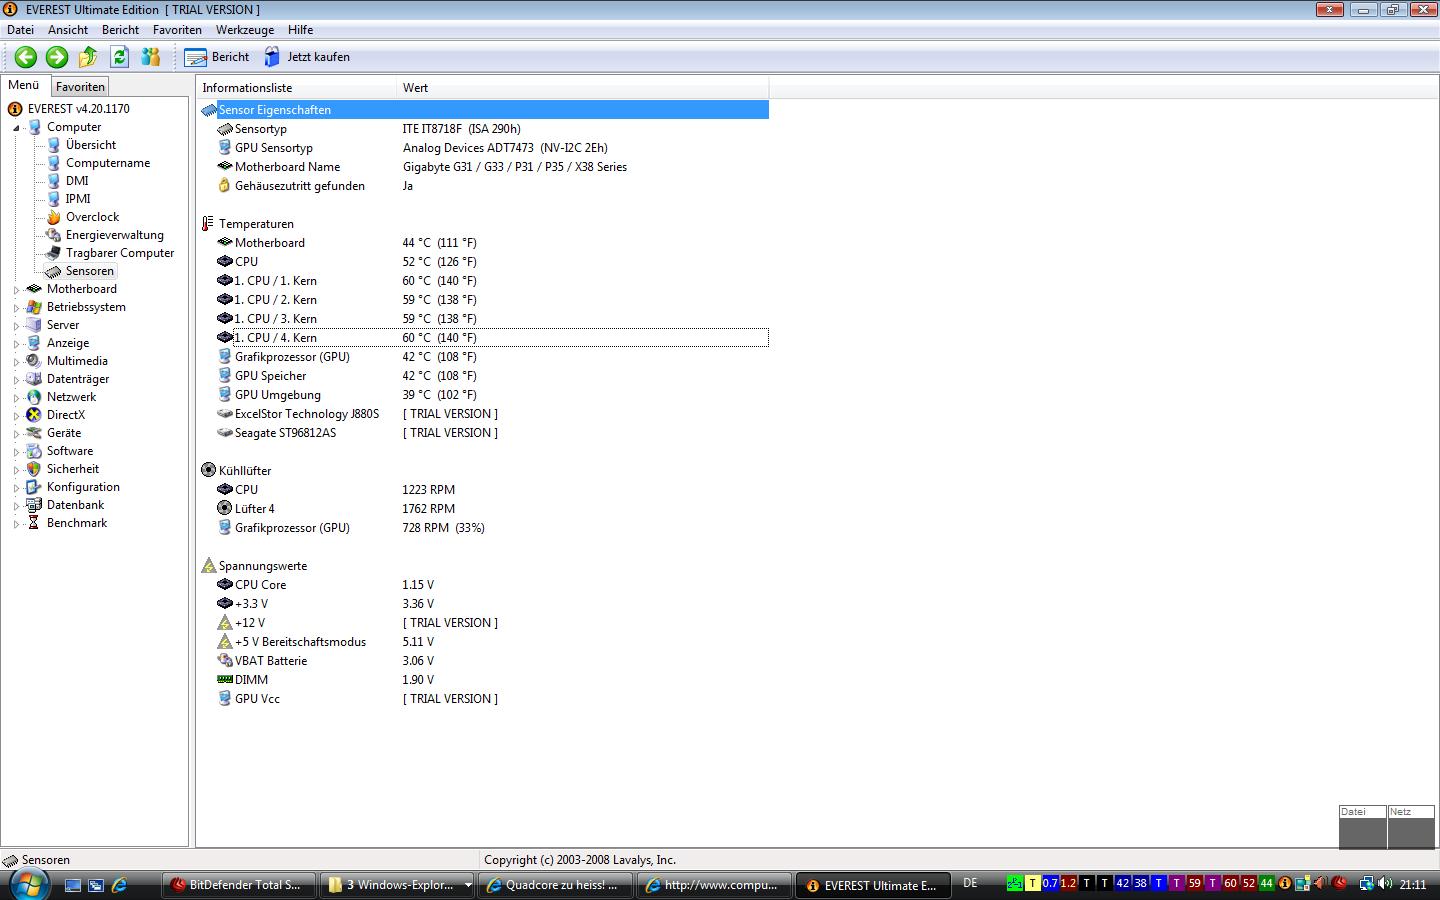
Task: Click the DMI tree item icon
Action: pyautogui.click(x=54, y=181)
